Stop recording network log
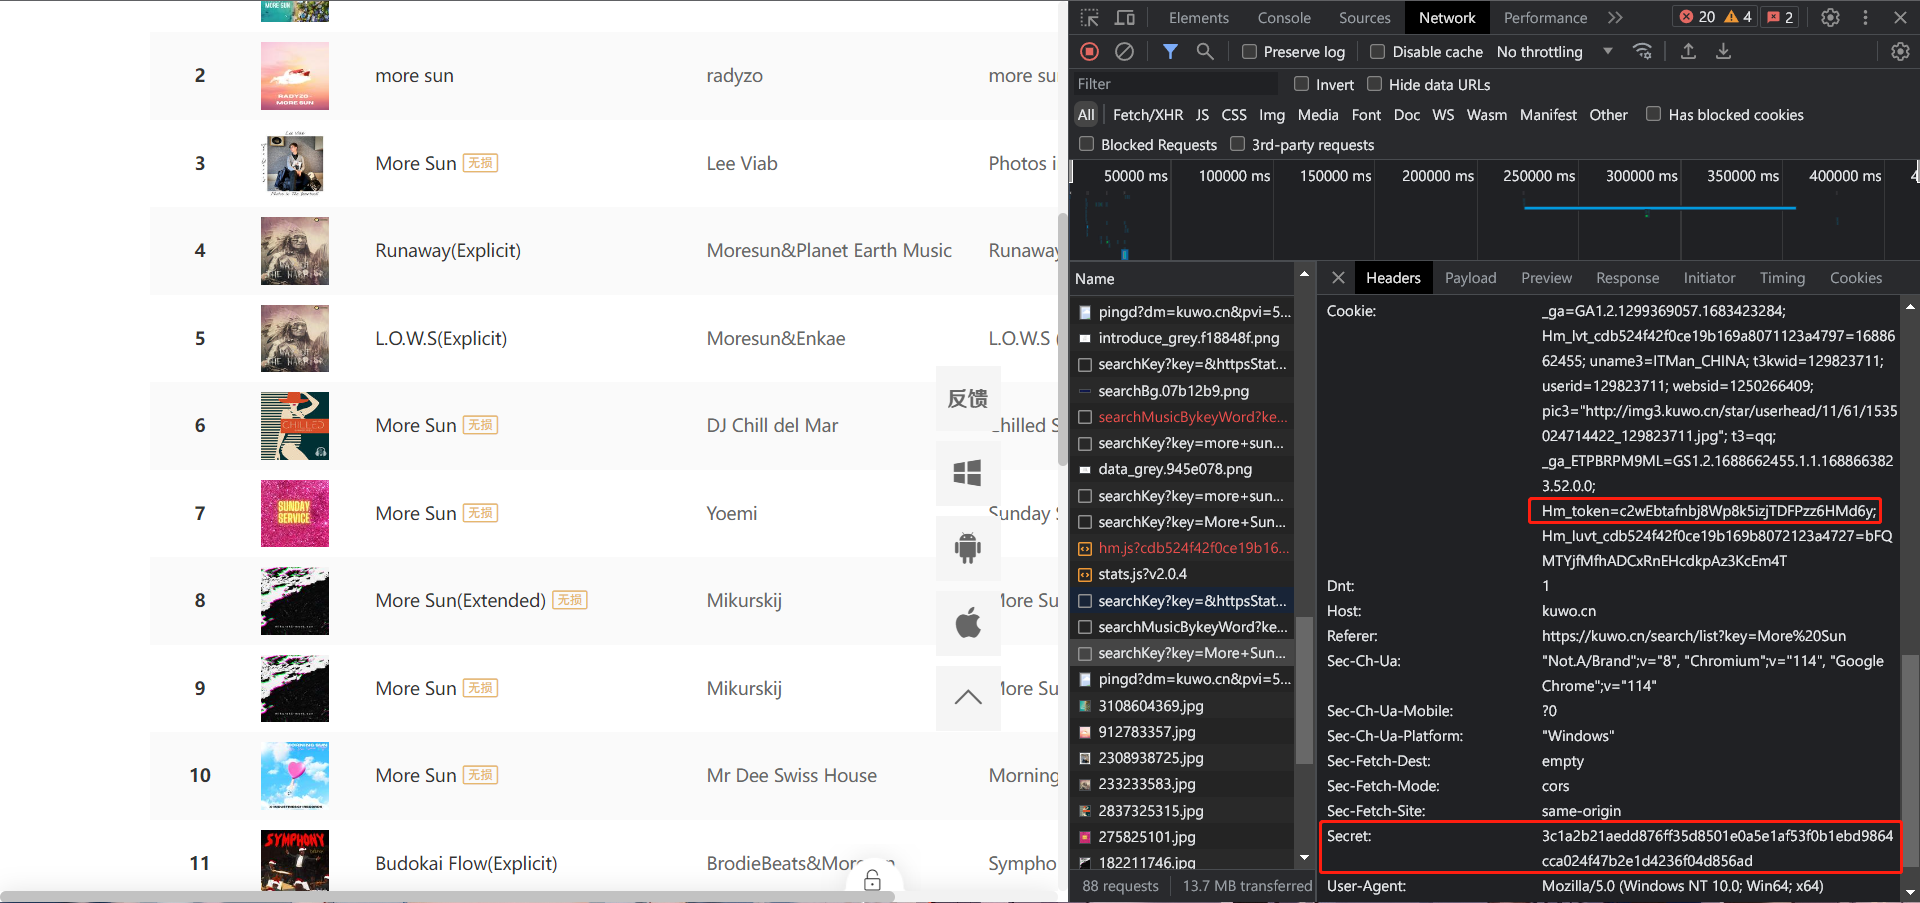 [1090, 51]
